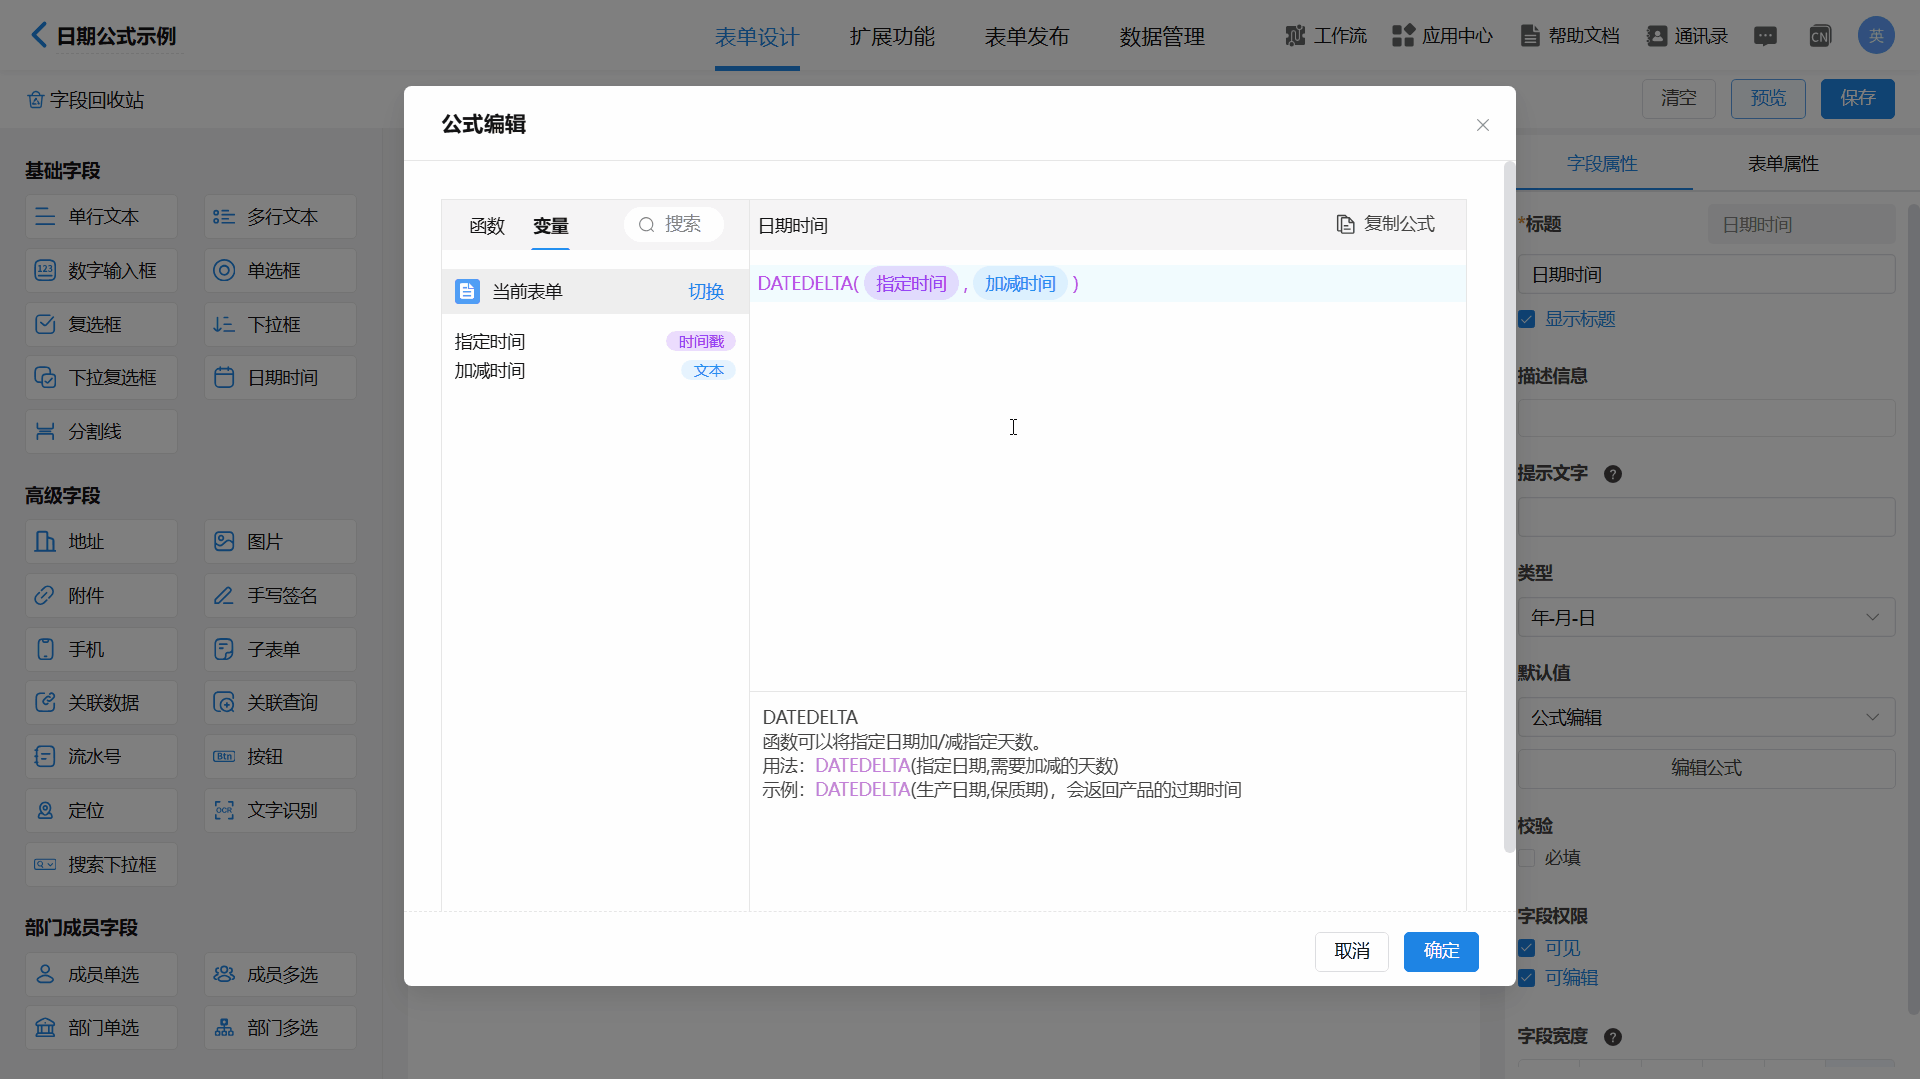Click the 日期时间 calendar icon in fields
The width and height of the screenshot is (1920, 1079).
pos(224,378)
